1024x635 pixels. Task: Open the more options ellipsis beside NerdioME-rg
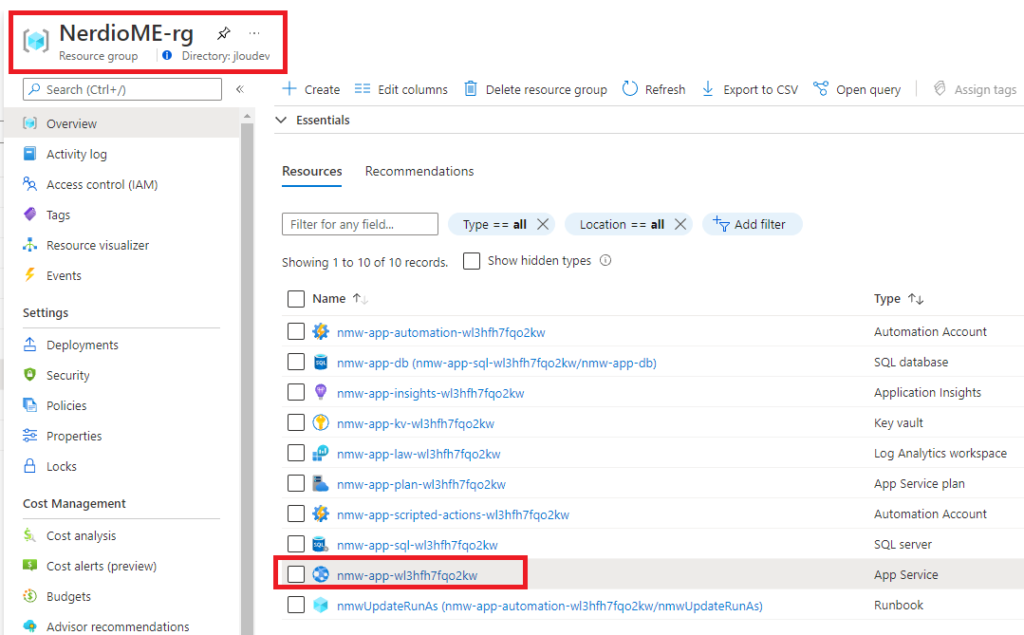tap(254, 33)
